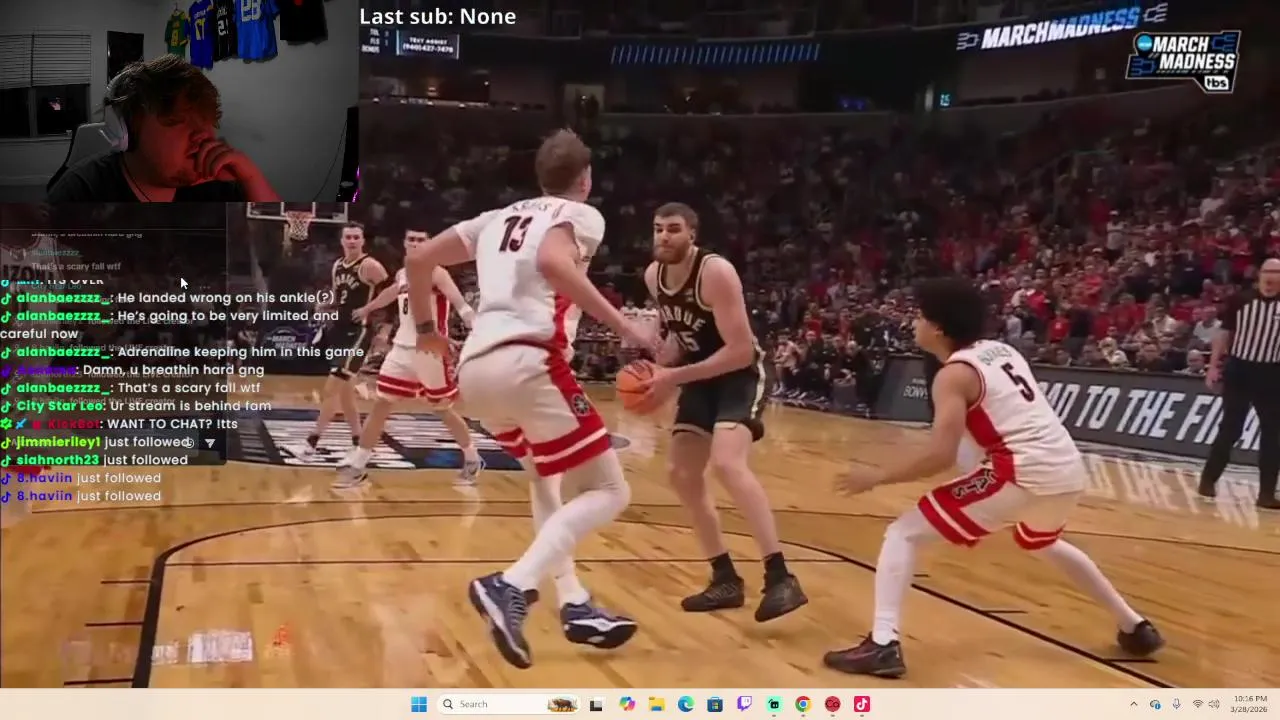Click the taskbar Search box

pyautogui.click(x=510, y=704)
